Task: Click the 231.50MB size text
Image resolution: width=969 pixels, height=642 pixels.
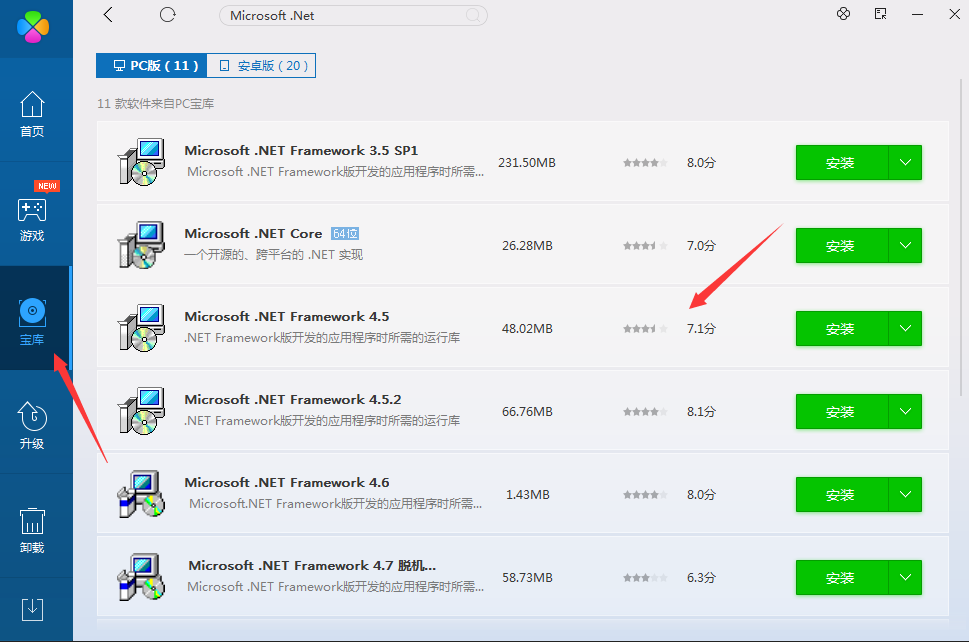Action: [527, 163]
